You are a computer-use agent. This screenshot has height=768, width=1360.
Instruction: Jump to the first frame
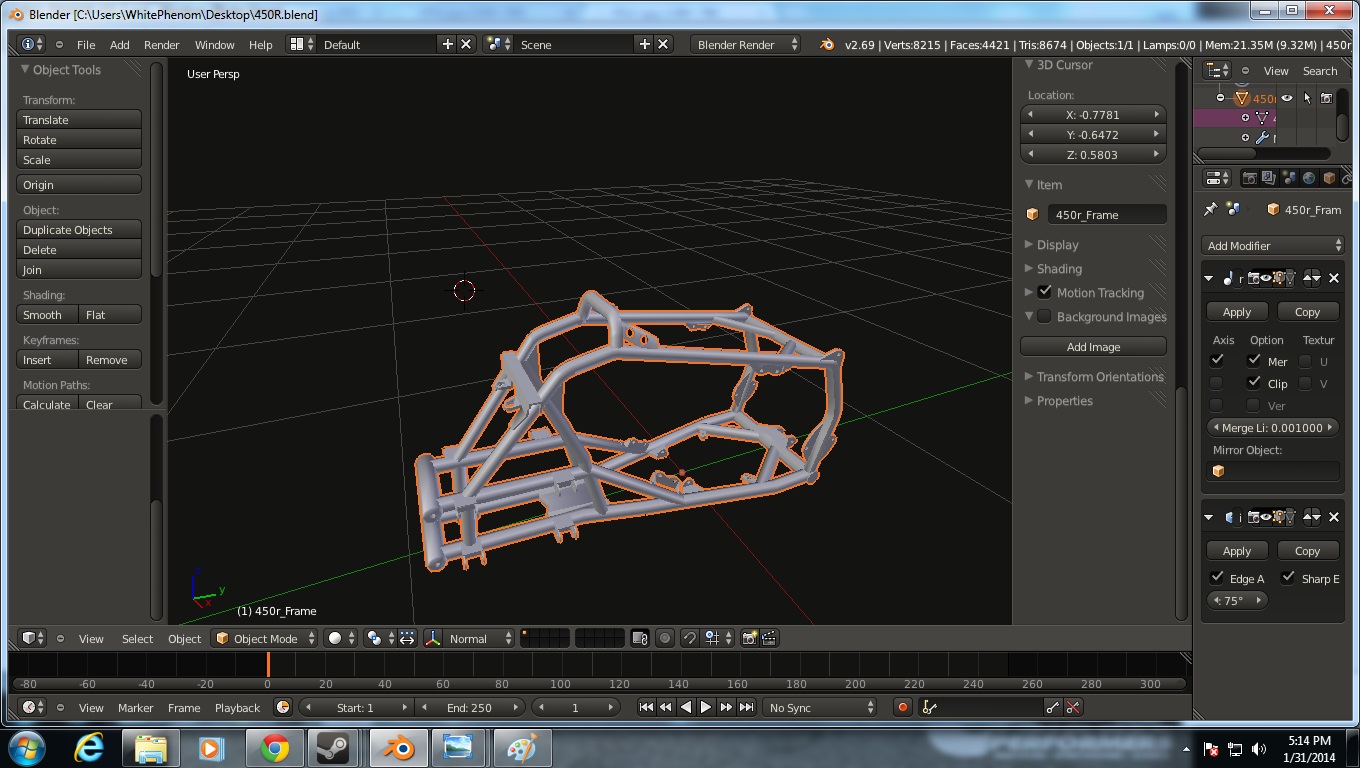coord(646,707)
